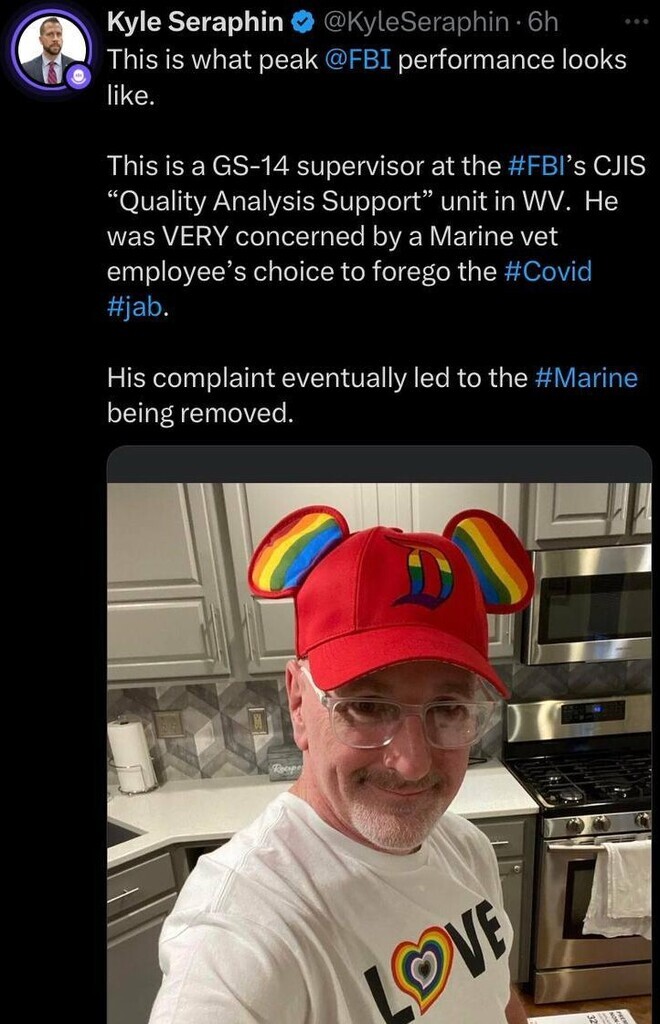Select the "GS-14 supervisor" paragraph text
The width and height of the screenshot is (660, 1024).
[x=376, y=236]
